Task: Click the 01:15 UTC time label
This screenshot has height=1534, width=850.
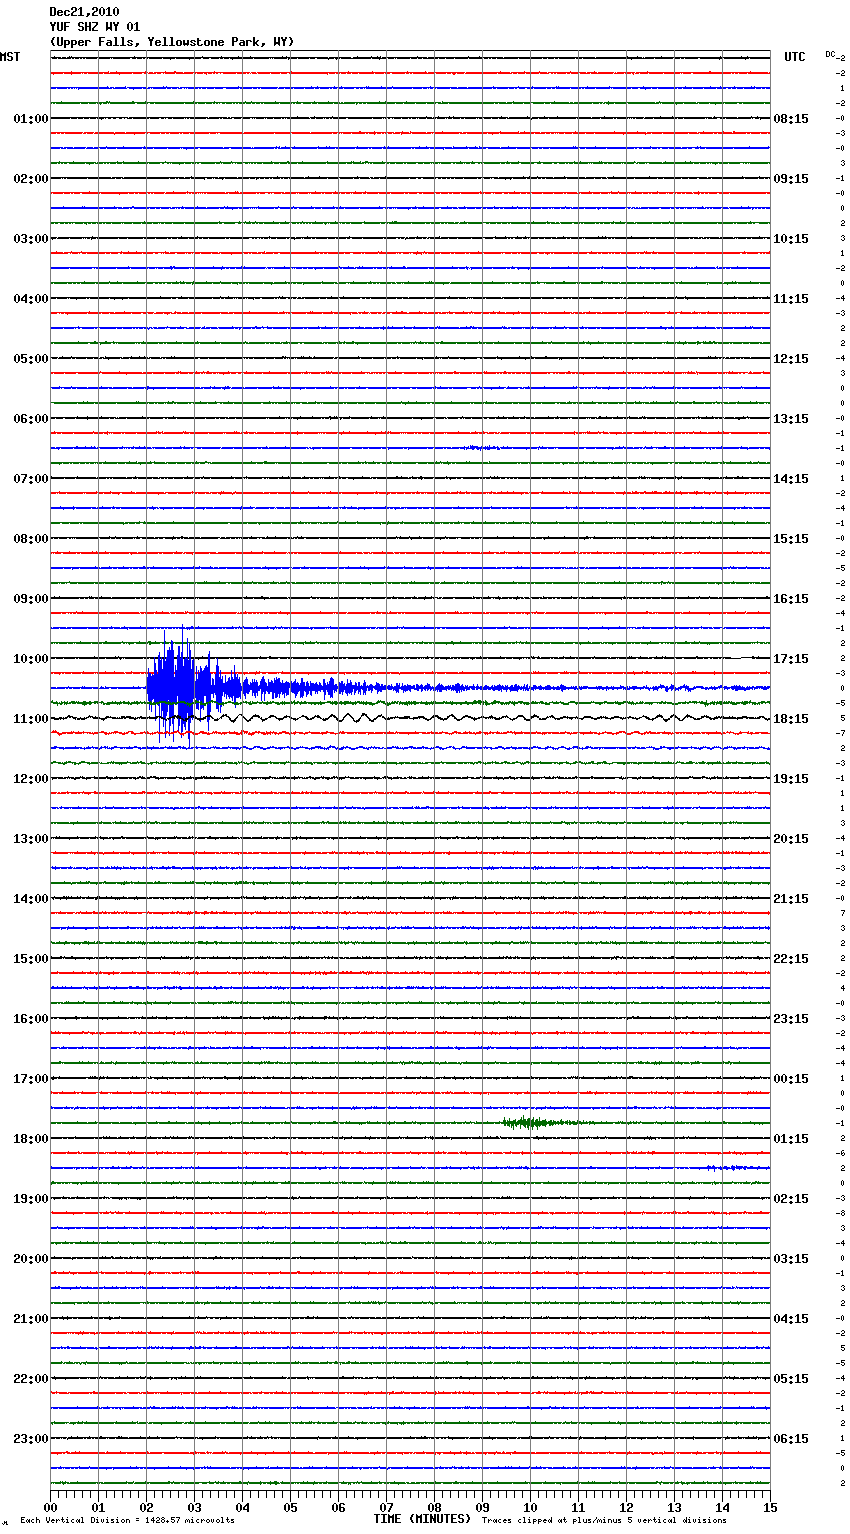Action: coord(791,1139)
